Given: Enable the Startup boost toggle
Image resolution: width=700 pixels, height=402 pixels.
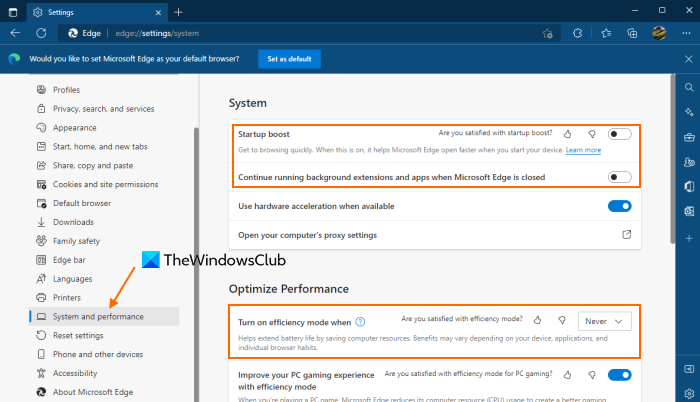Looking at the screenshot, I should pos(620,134).
